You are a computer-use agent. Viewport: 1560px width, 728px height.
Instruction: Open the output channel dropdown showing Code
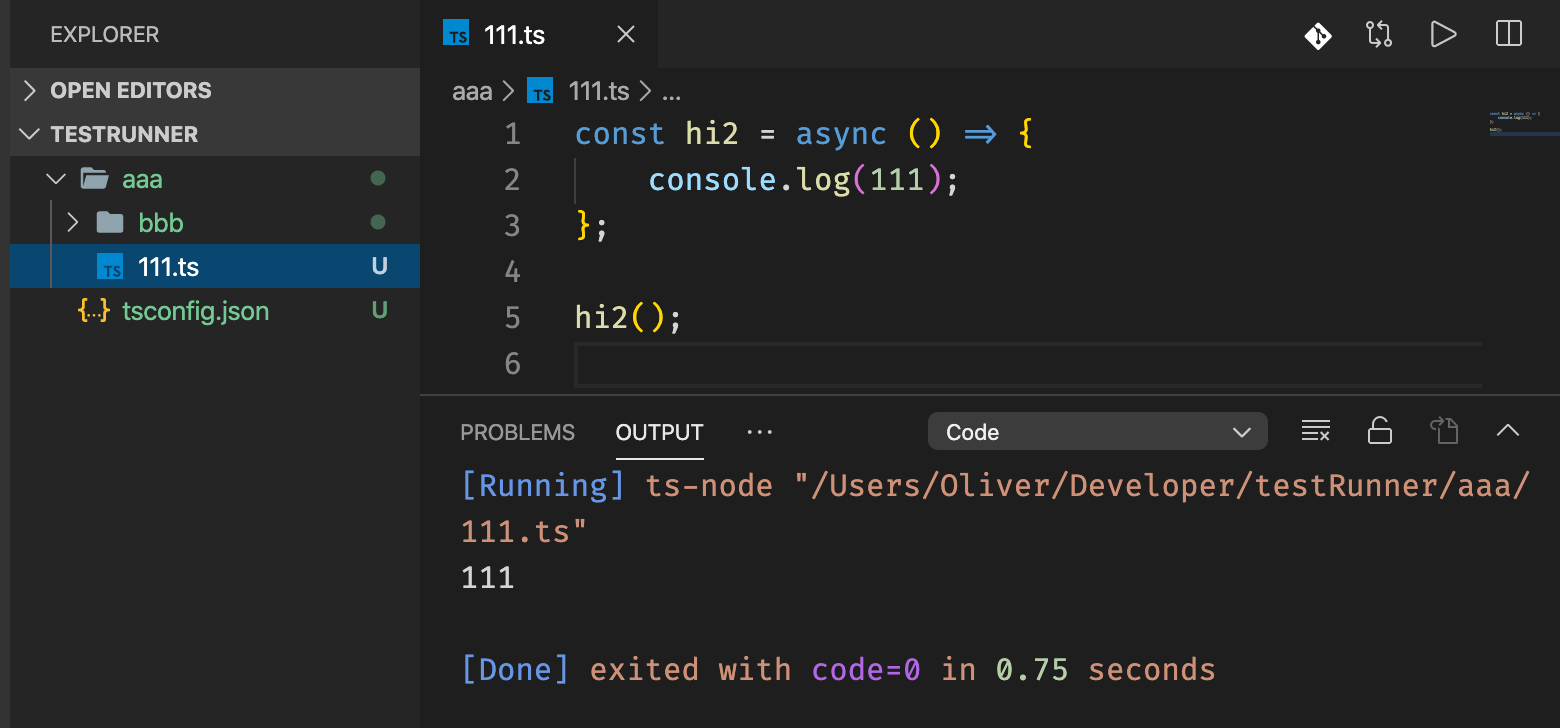point(1097,431)
